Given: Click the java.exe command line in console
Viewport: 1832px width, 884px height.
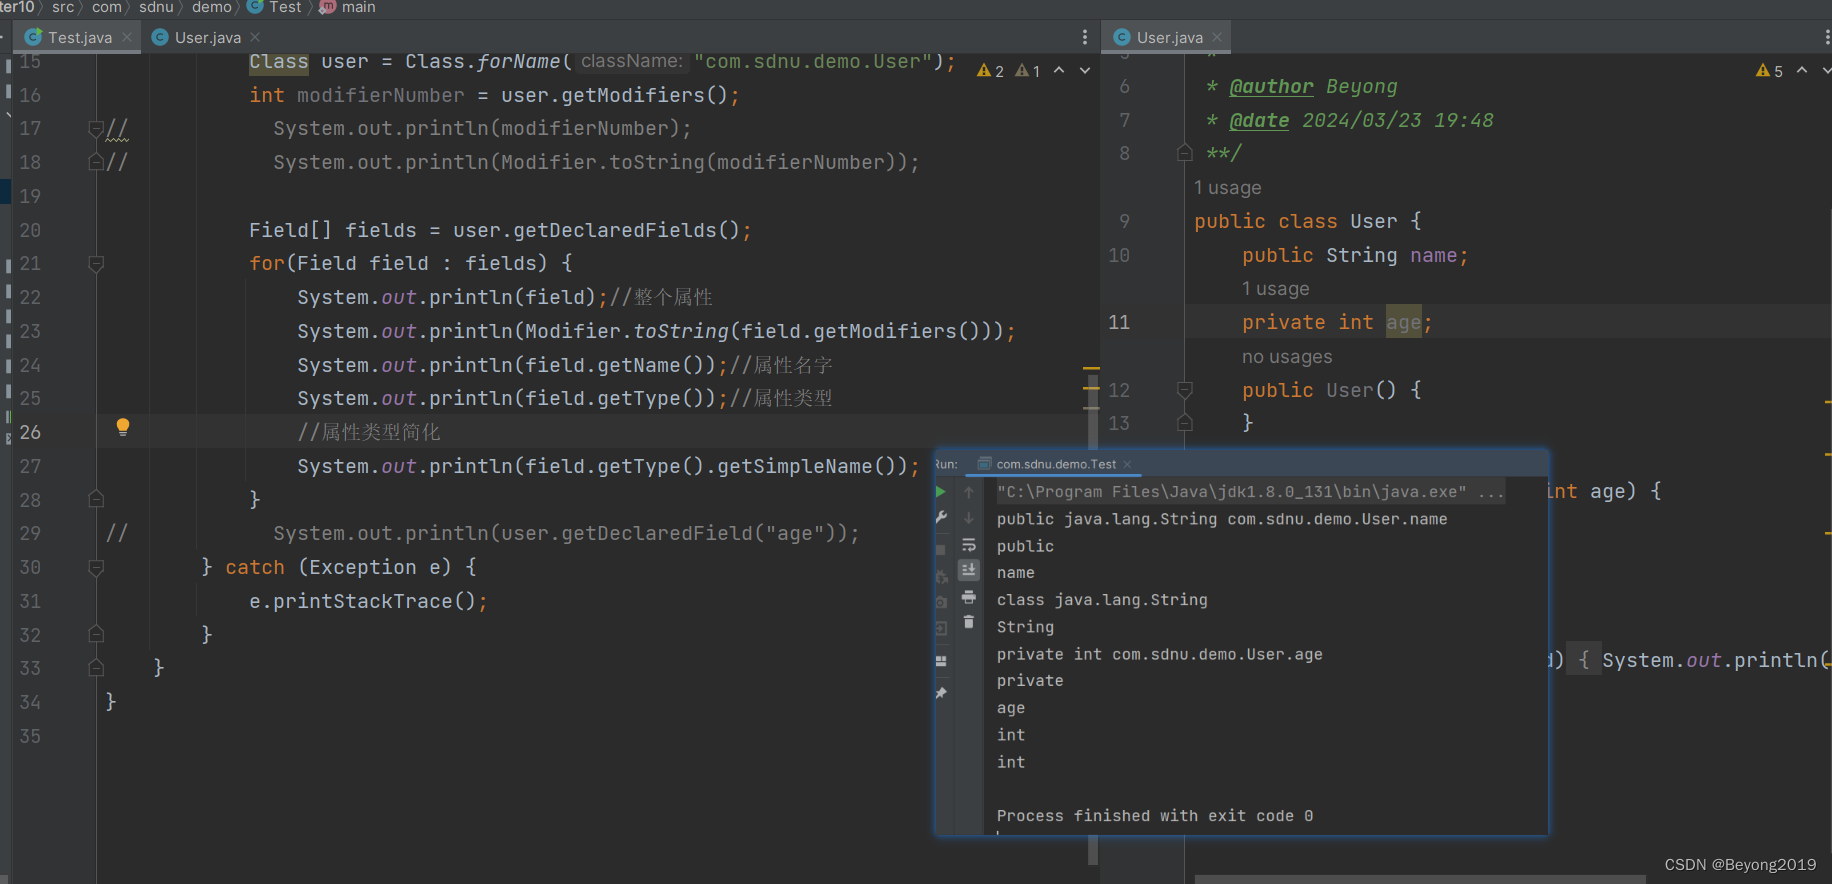Looking at the screenshot, I should (1249, 492).
